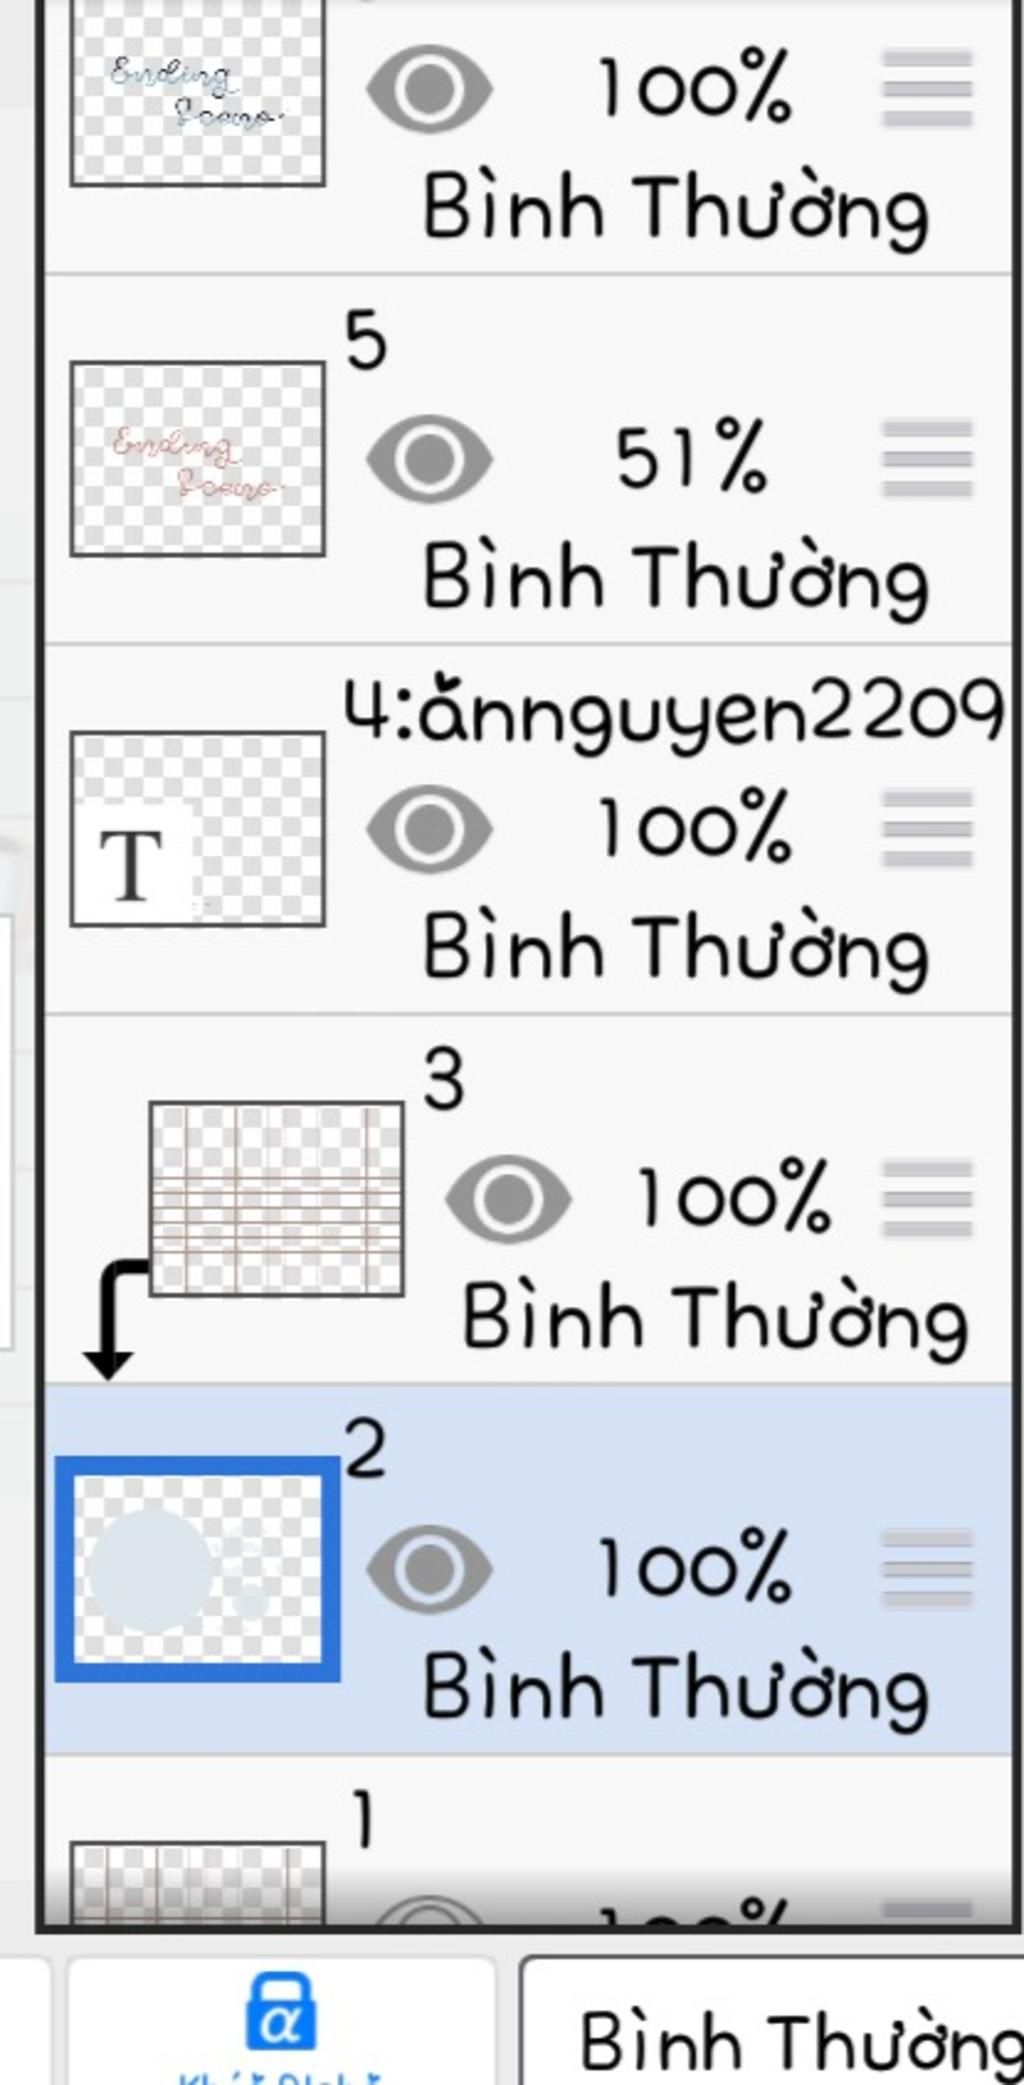Click the reorder handle of layer 2
This screenshot has height=2085, width=1024.
[927, 1569]
